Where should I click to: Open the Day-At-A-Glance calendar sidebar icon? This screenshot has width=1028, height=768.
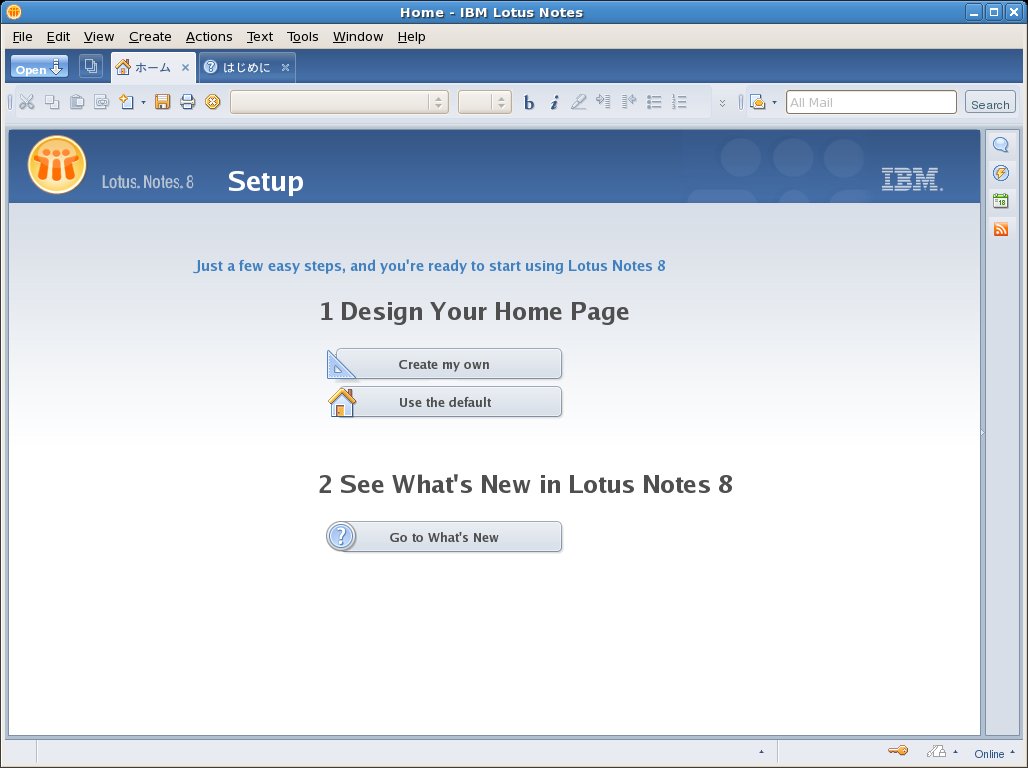coord(1000,201)
